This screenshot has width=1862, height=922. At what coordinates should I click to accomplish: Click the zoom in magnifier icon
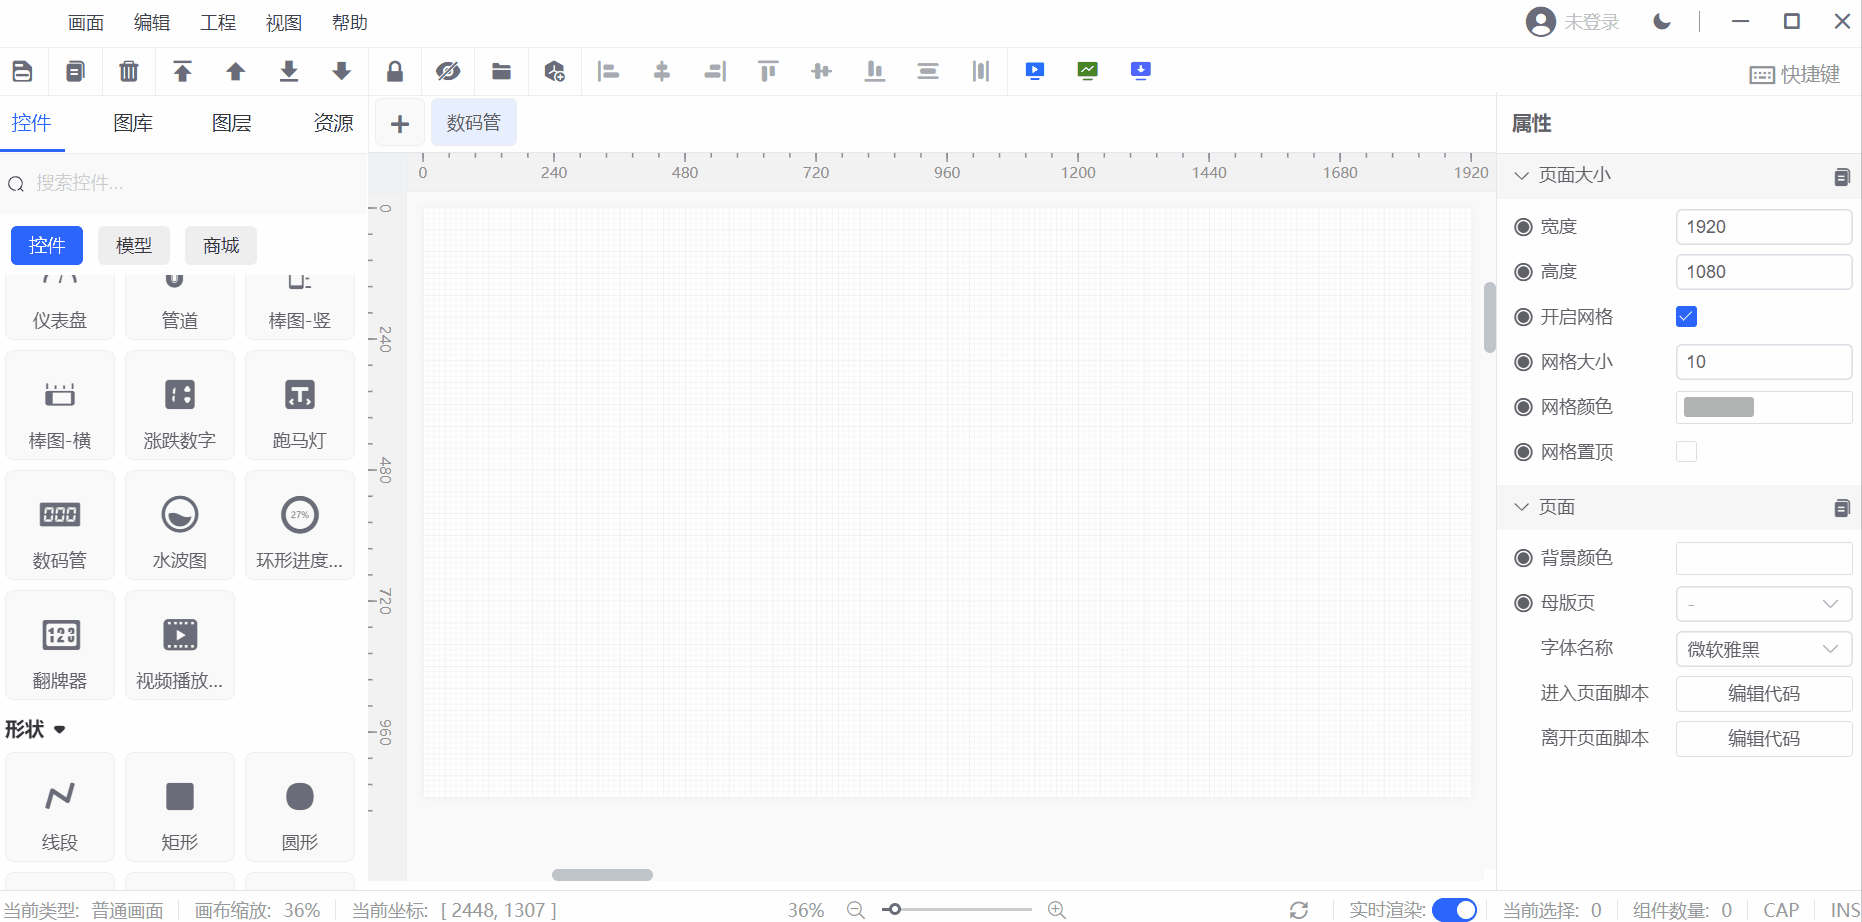point(1056,909)
